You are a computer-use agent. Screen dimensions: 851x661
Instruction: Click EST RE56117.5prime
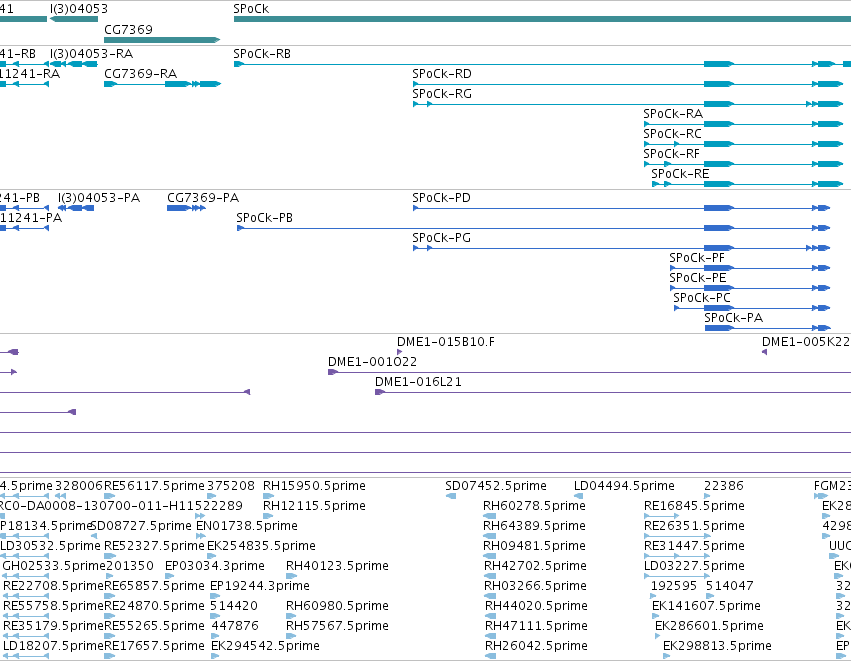[x=154, y=486]
